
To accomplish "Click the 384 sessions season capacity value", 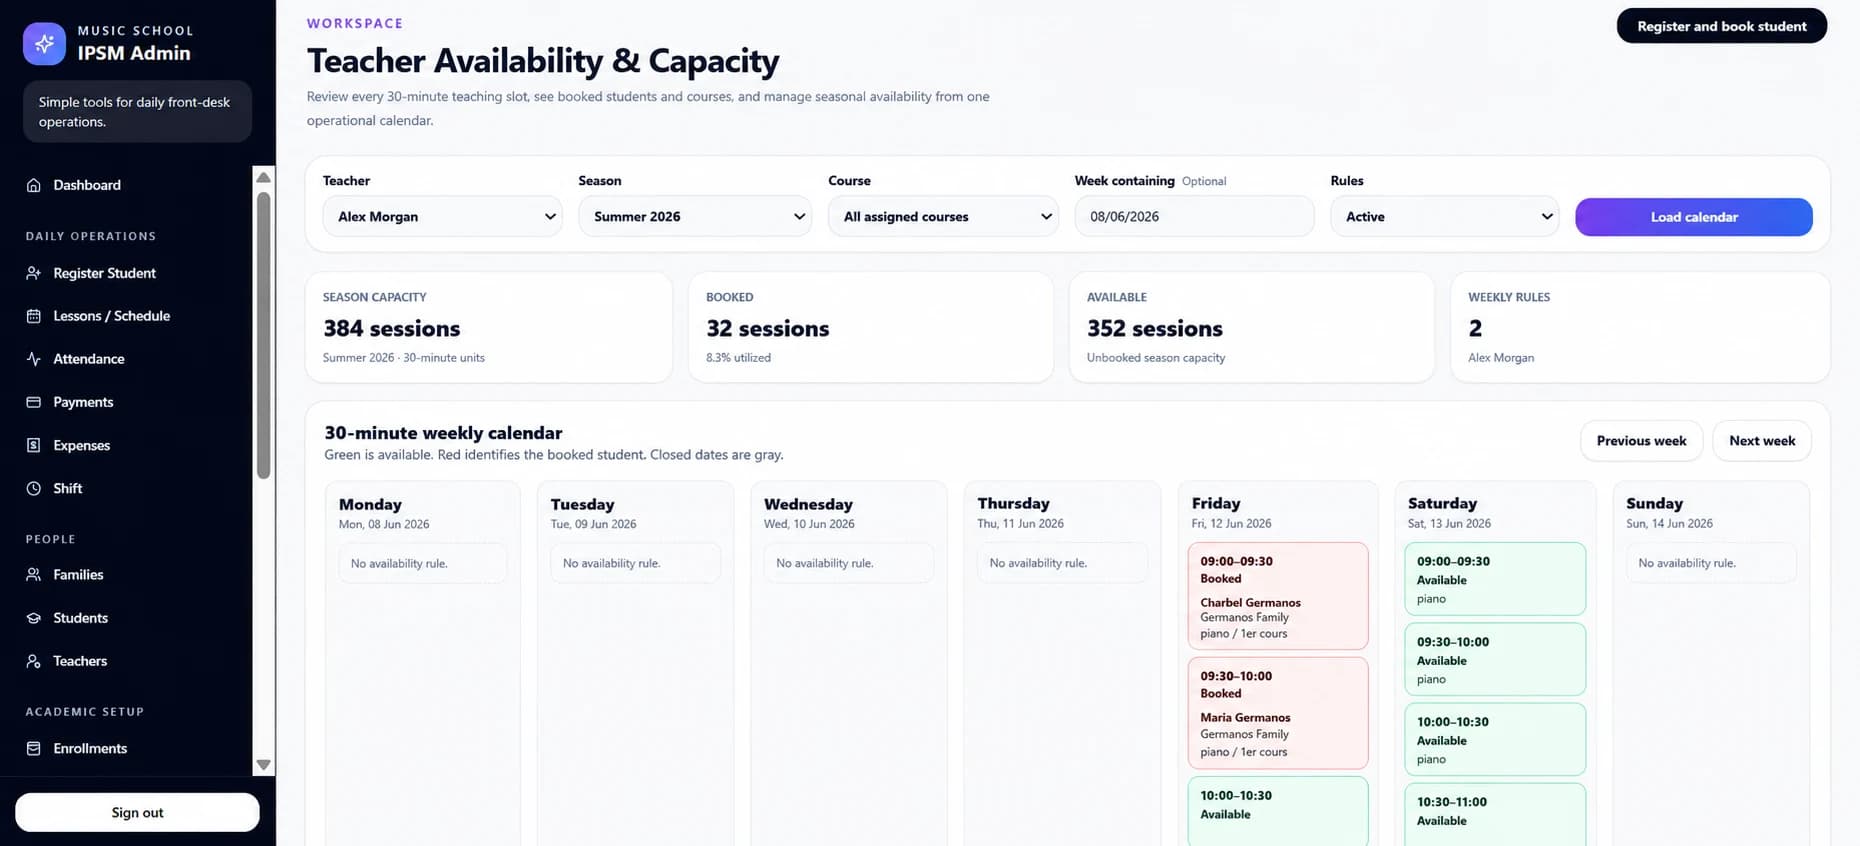I will (x=392, y=329).
